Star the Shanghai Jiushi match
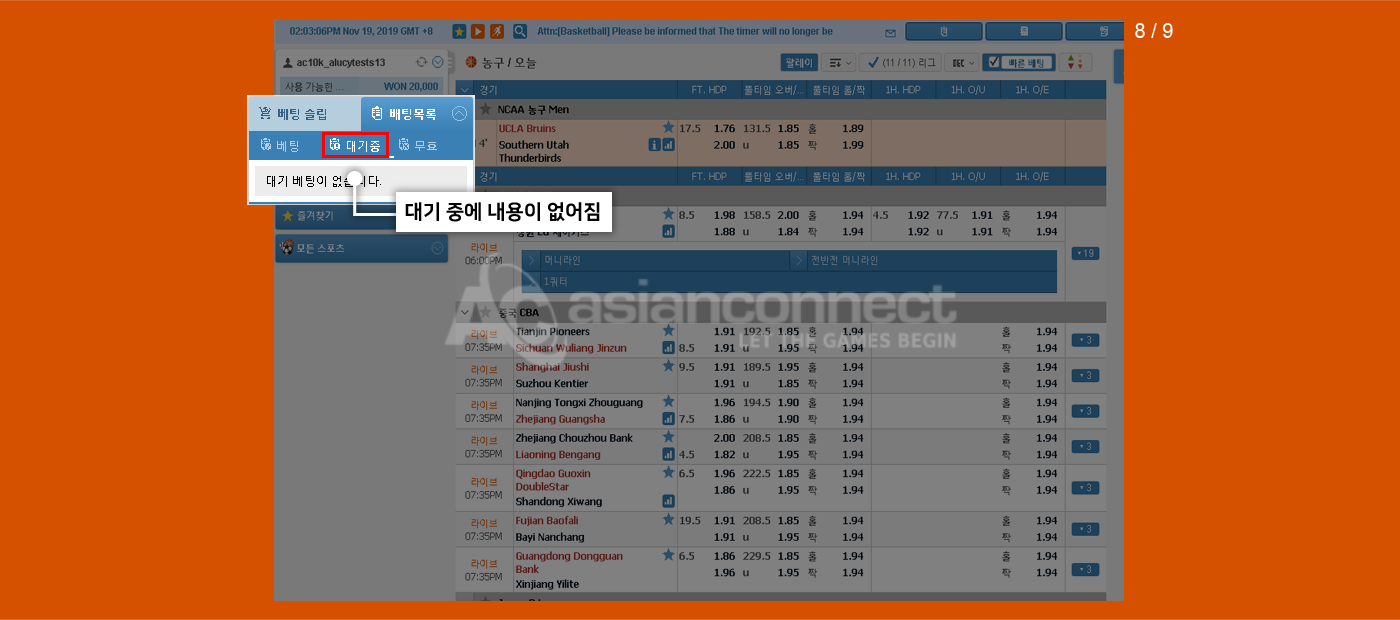Image resolution: width=1400 pixels, height=620 pixels. [668, 366]
